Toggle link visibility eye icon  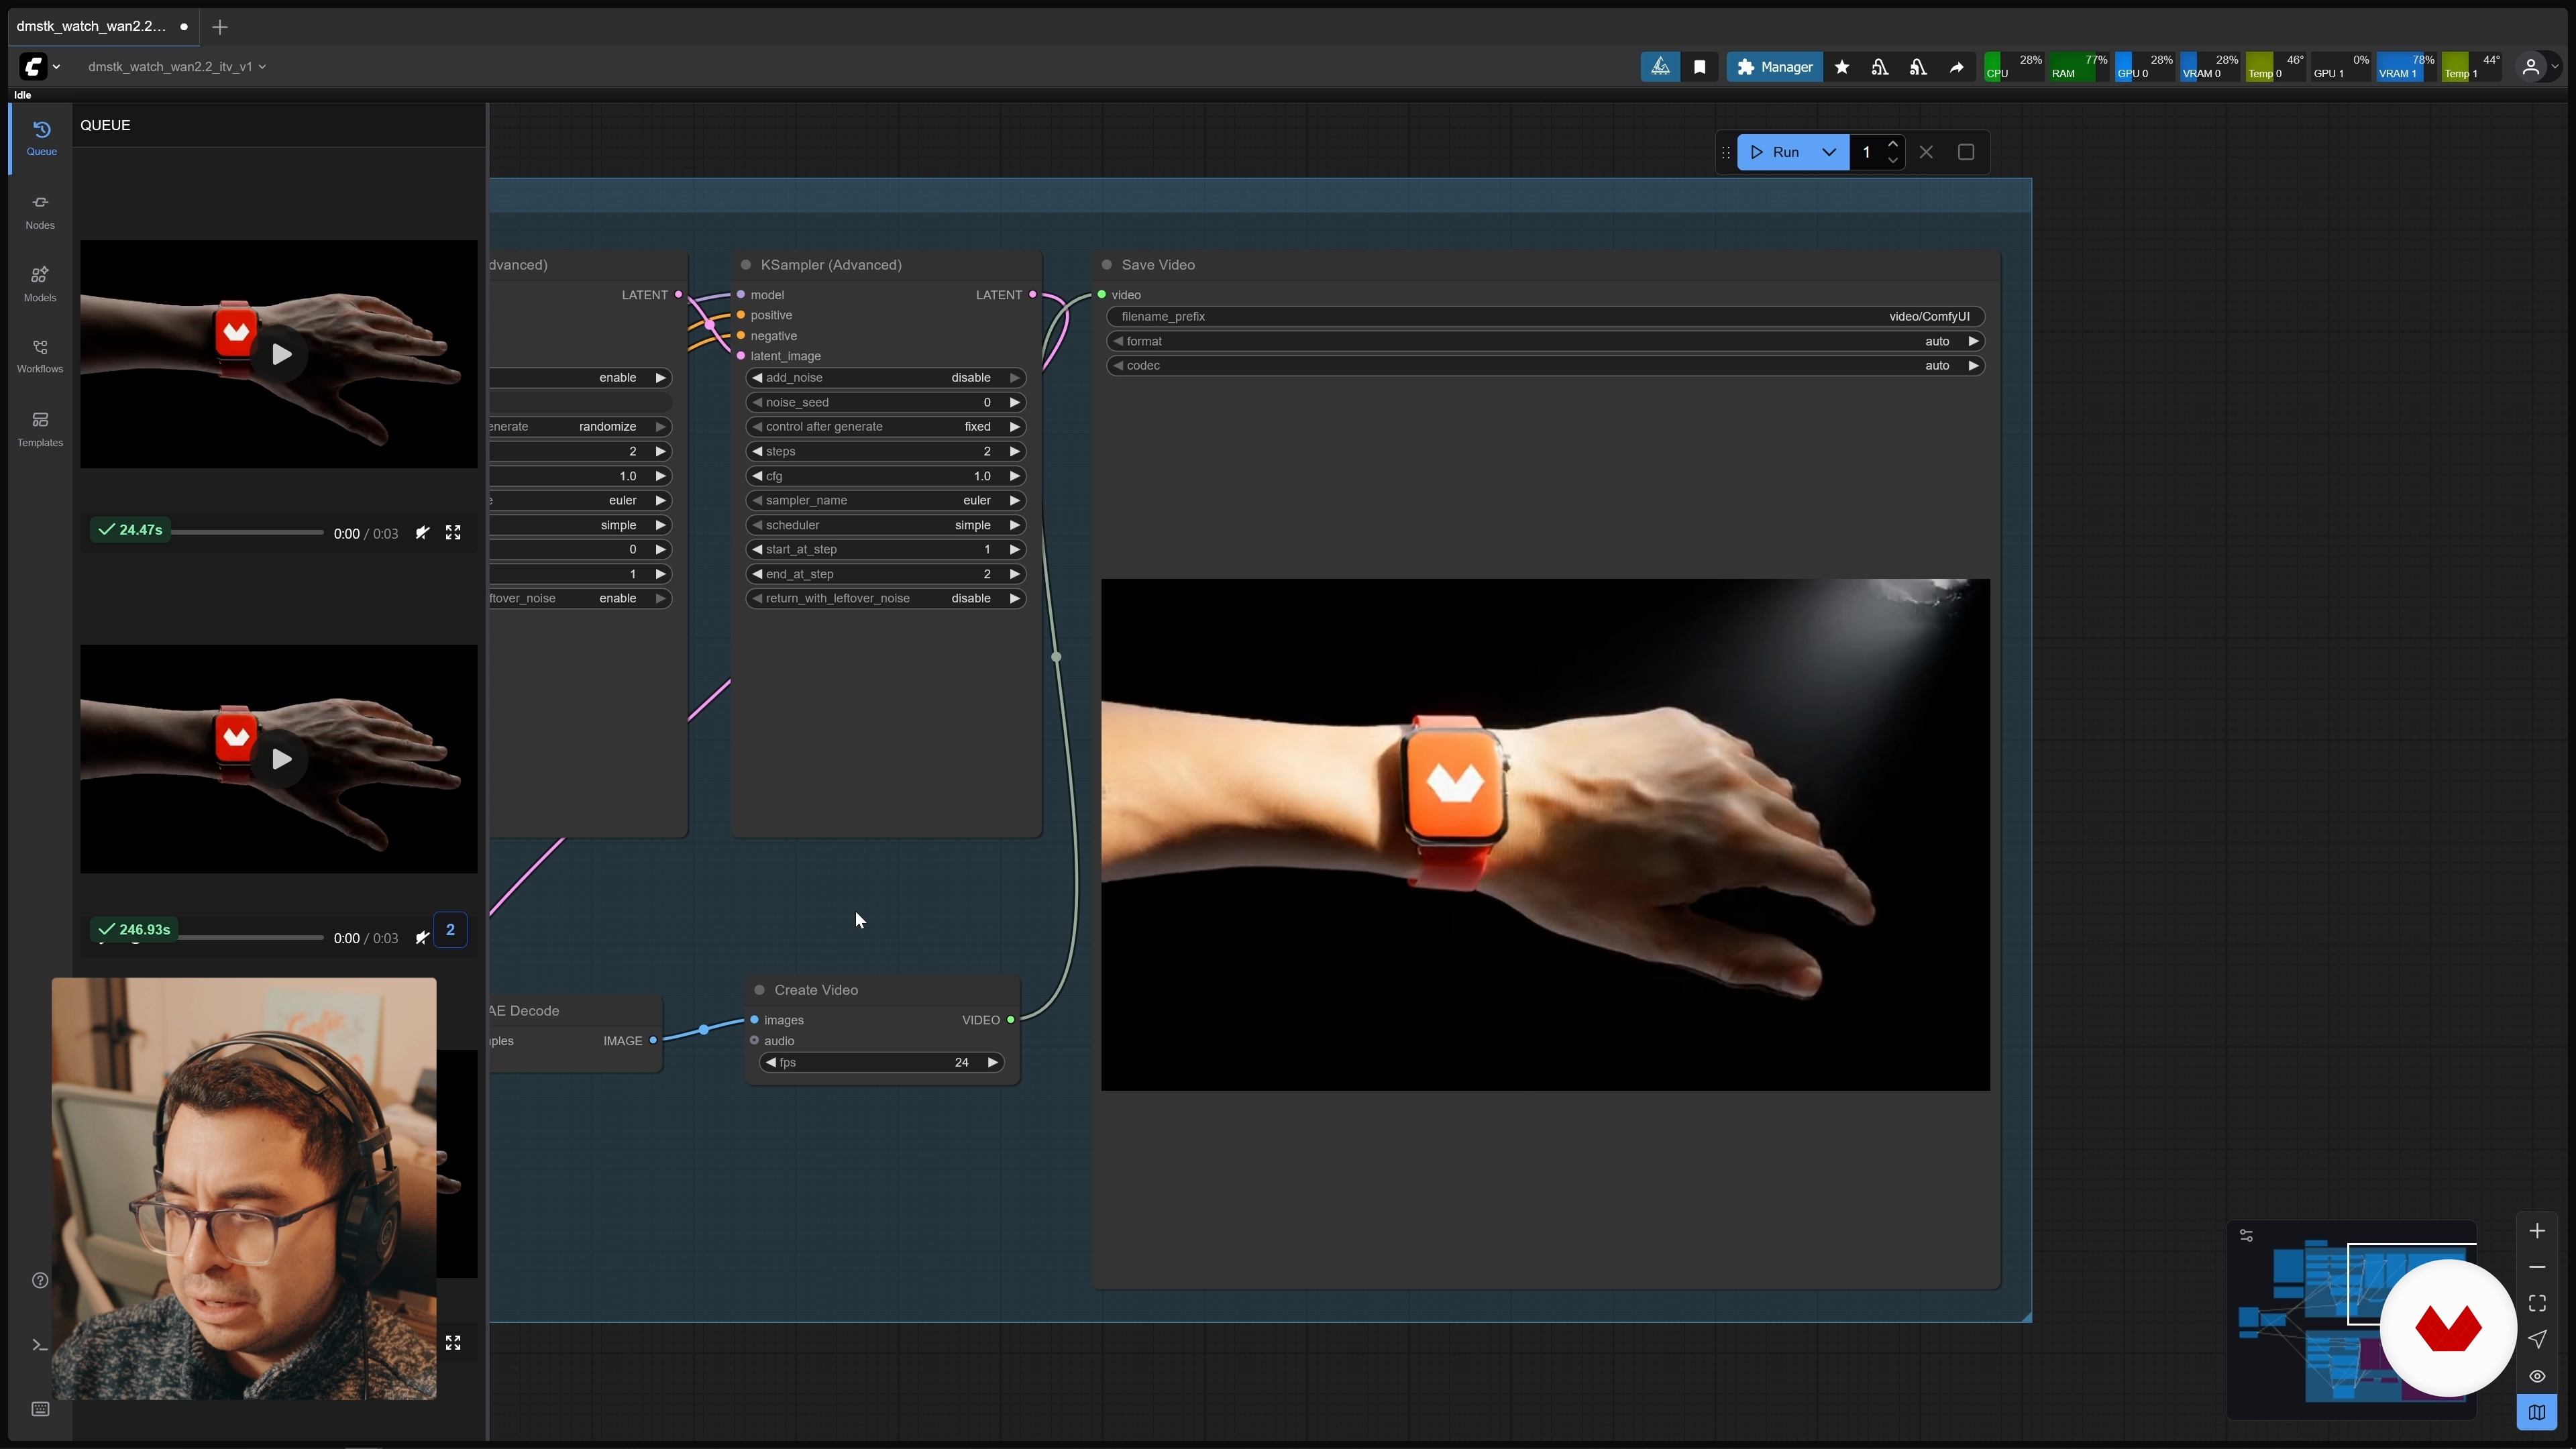(x=2537, y=1376)
